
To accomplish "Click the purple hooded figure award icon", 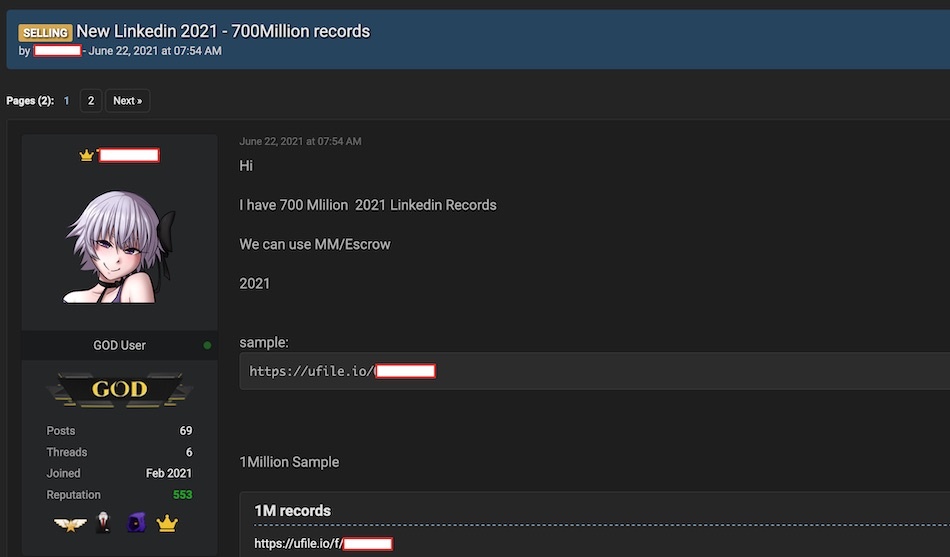I will [x=135, y=523].
